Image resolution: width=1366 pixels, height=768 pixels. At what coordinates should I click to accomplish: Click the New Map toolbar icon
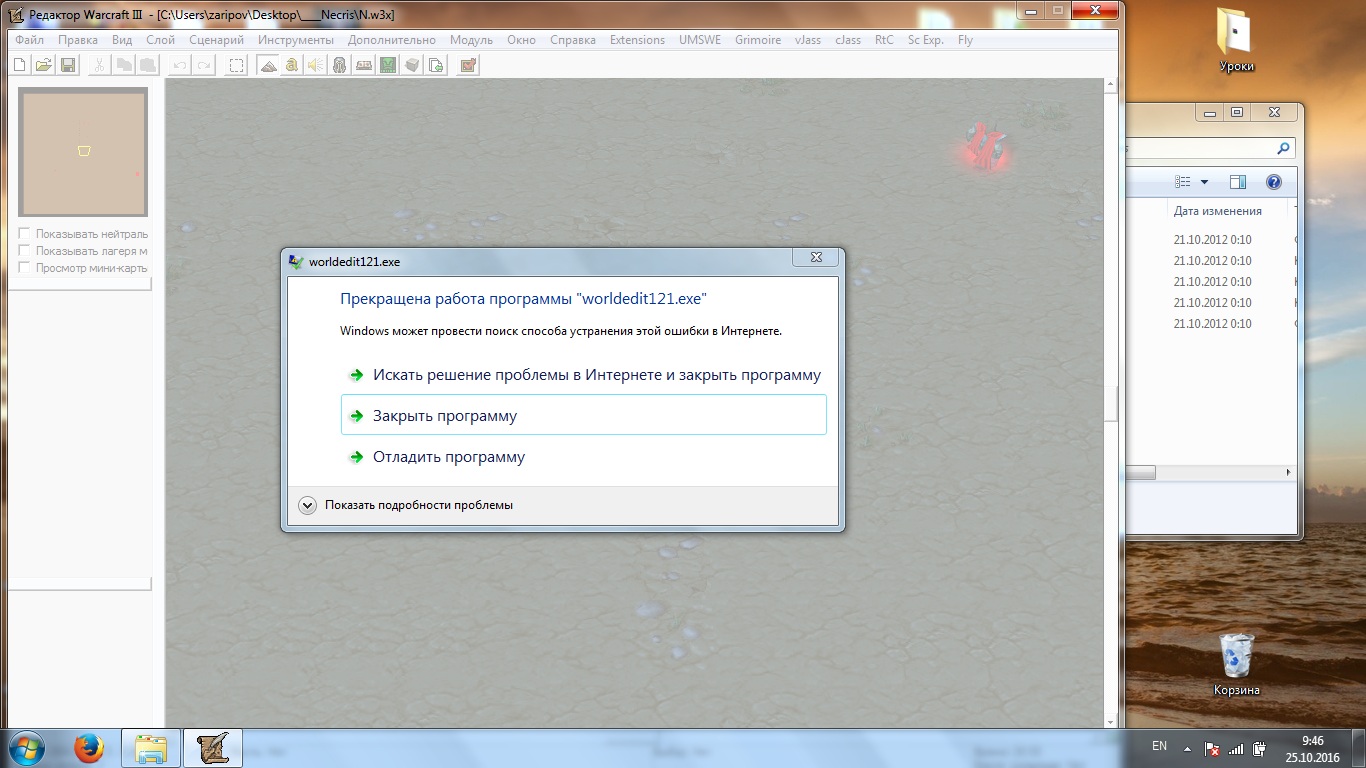[19, 65]
